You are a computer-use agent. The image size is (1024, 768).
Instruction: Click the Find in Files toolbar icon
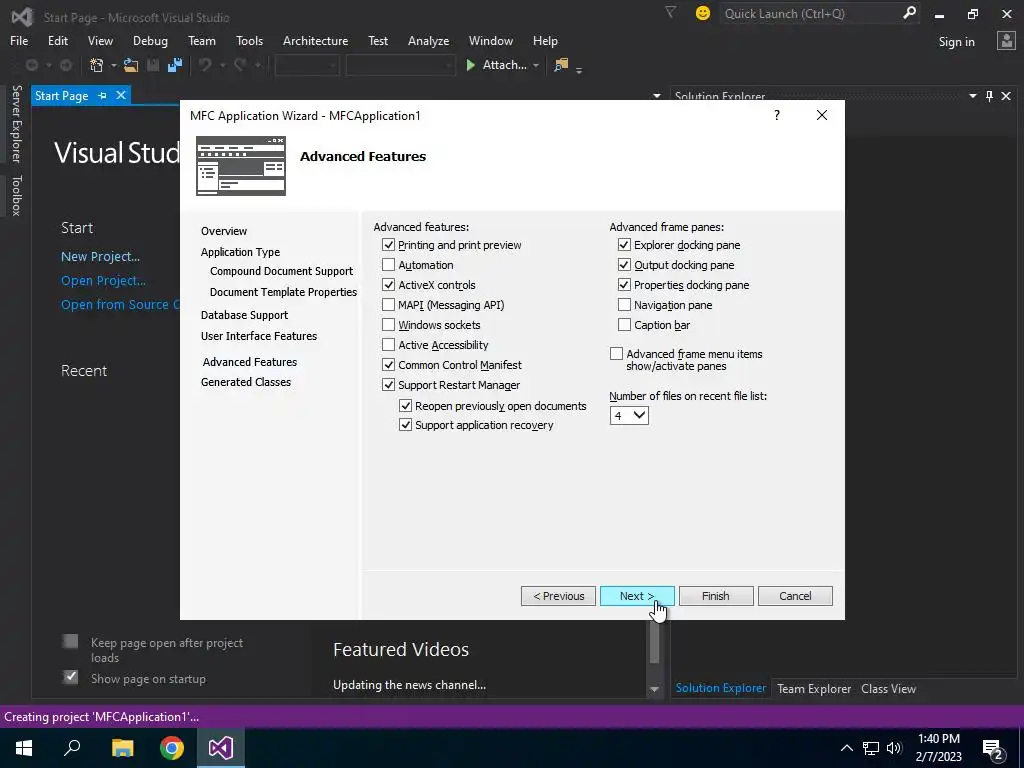(561, 65)
